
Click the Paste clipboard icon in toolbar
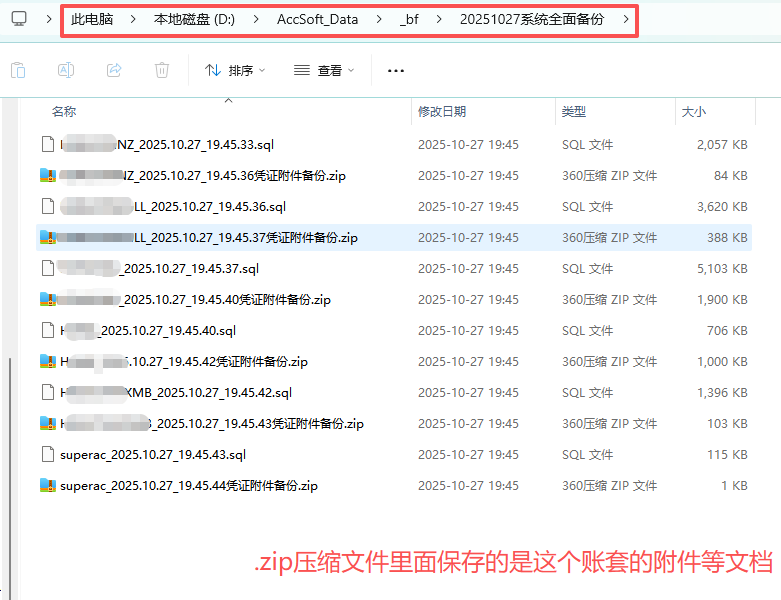tap(18, 70)
